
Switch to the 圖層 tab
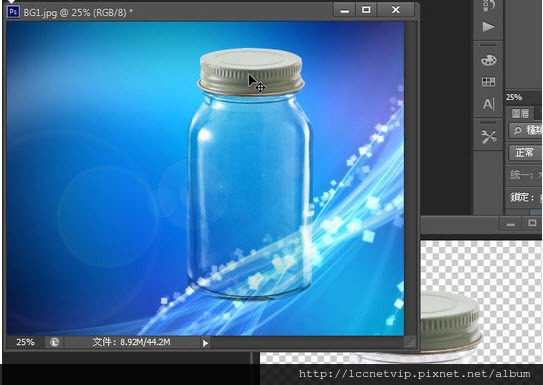point(520,114)
